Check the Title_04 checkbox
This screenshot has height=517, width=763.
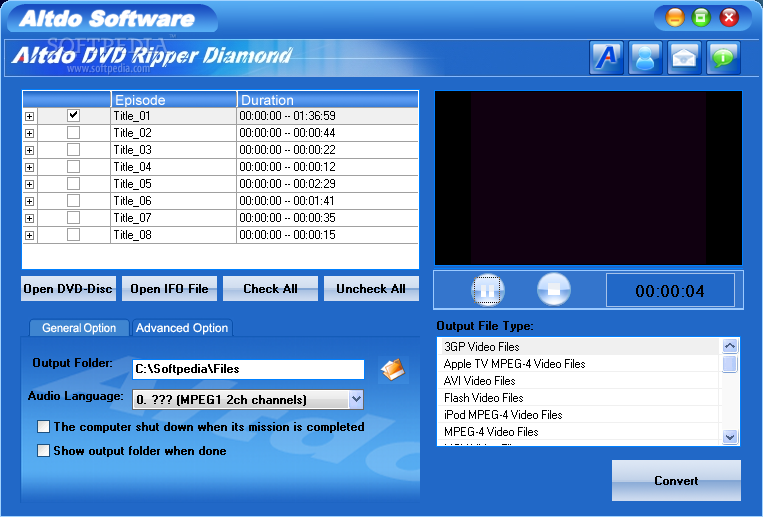73,166
